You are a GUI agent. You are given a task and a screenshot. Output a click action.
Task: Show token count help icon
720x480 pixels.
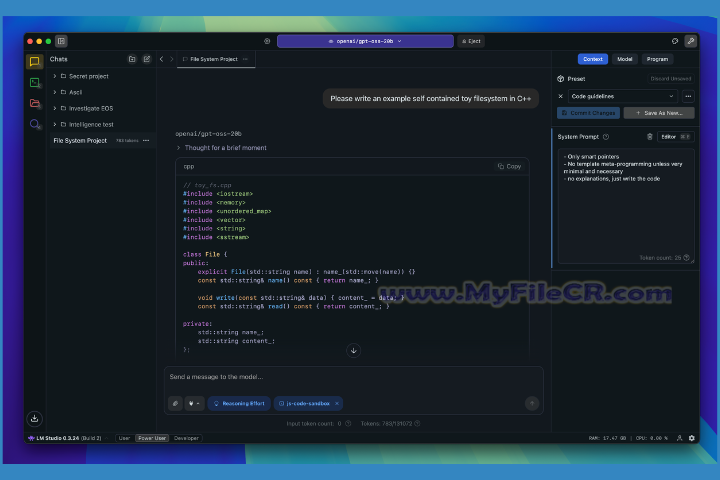click(x=686, y=258)
